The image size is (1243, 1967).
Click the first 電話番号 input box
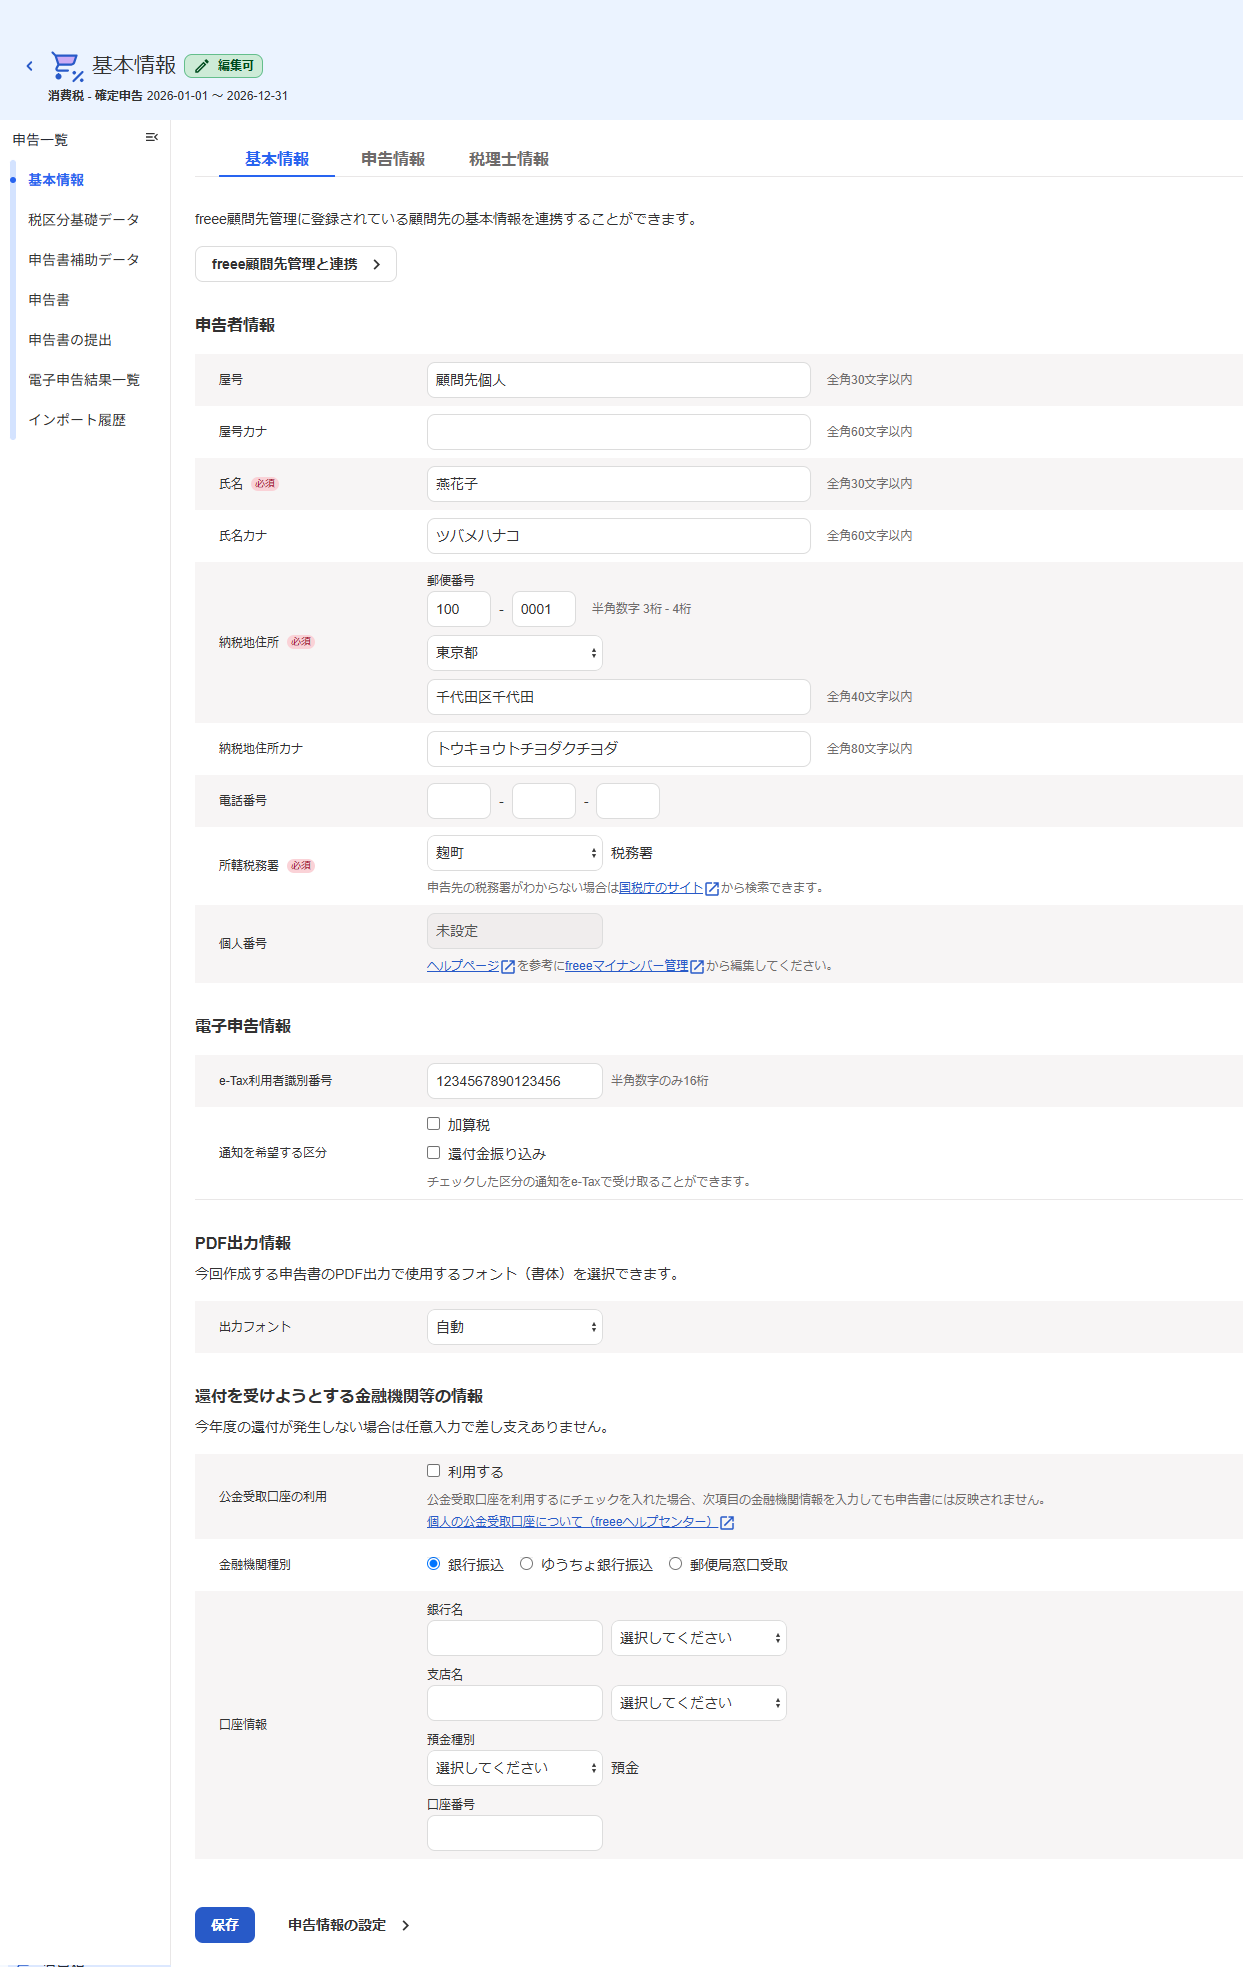(x=459, y=801)
